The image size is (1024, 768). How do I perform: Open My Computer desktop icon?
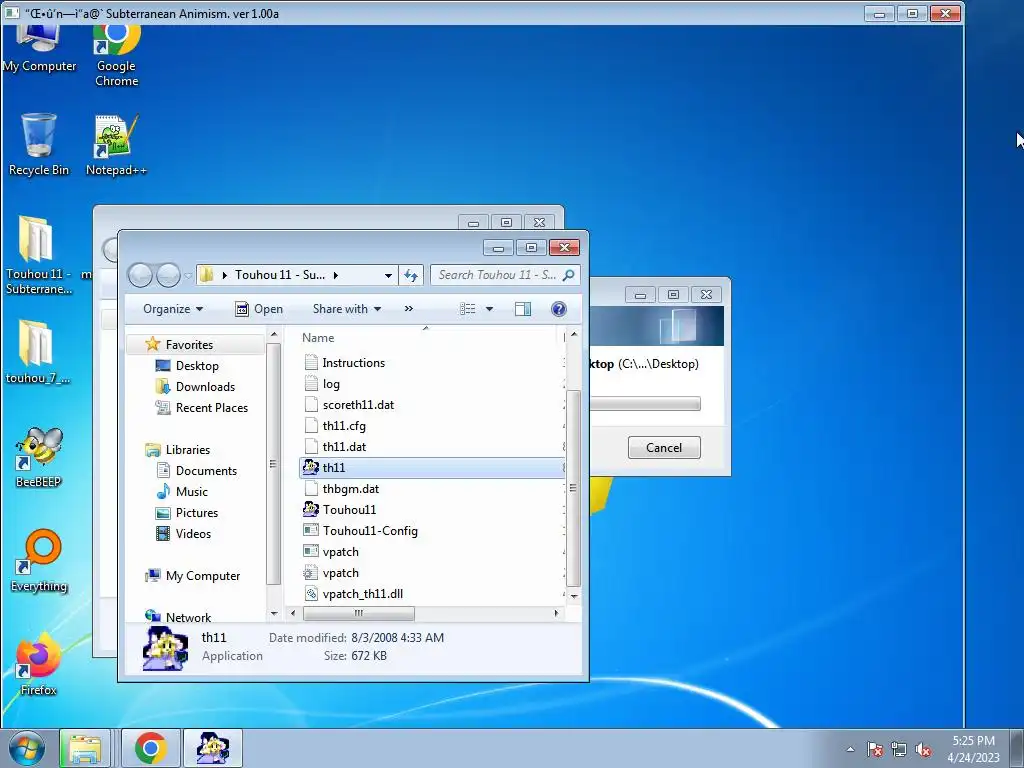[x=39, y=49]
